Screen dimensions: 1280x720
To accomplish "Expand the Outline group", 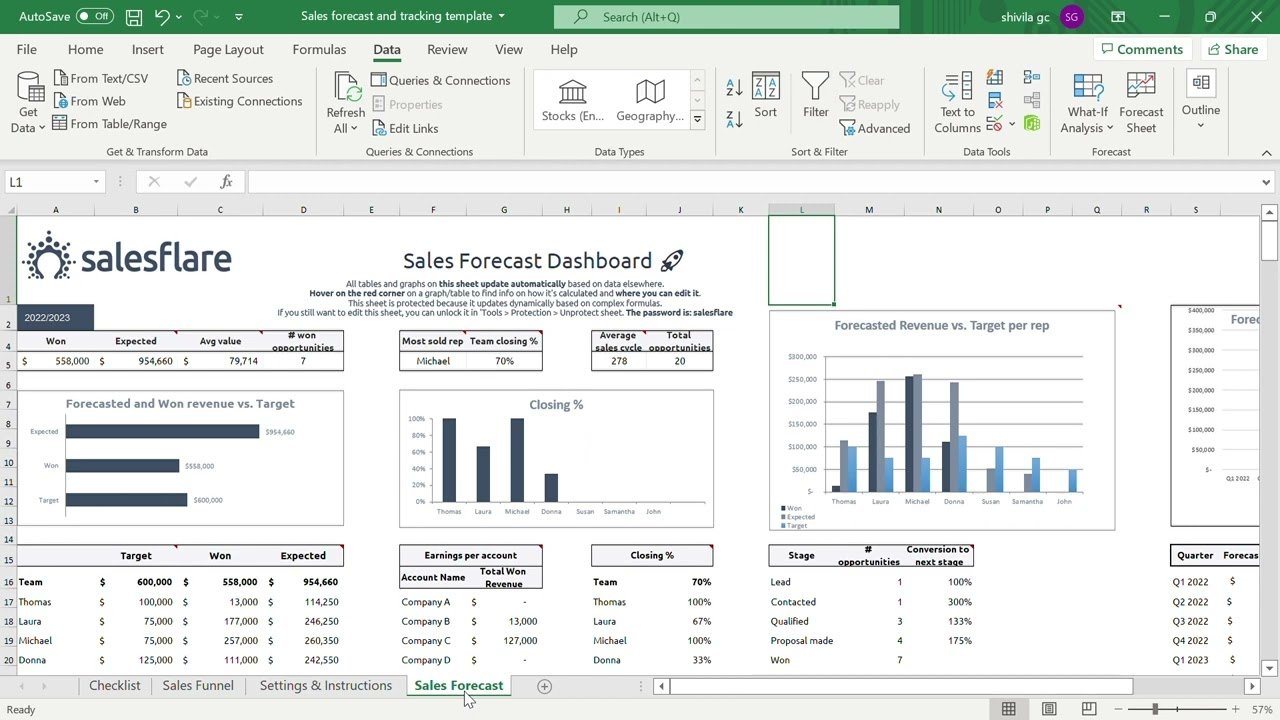I will click(1200, 100).
